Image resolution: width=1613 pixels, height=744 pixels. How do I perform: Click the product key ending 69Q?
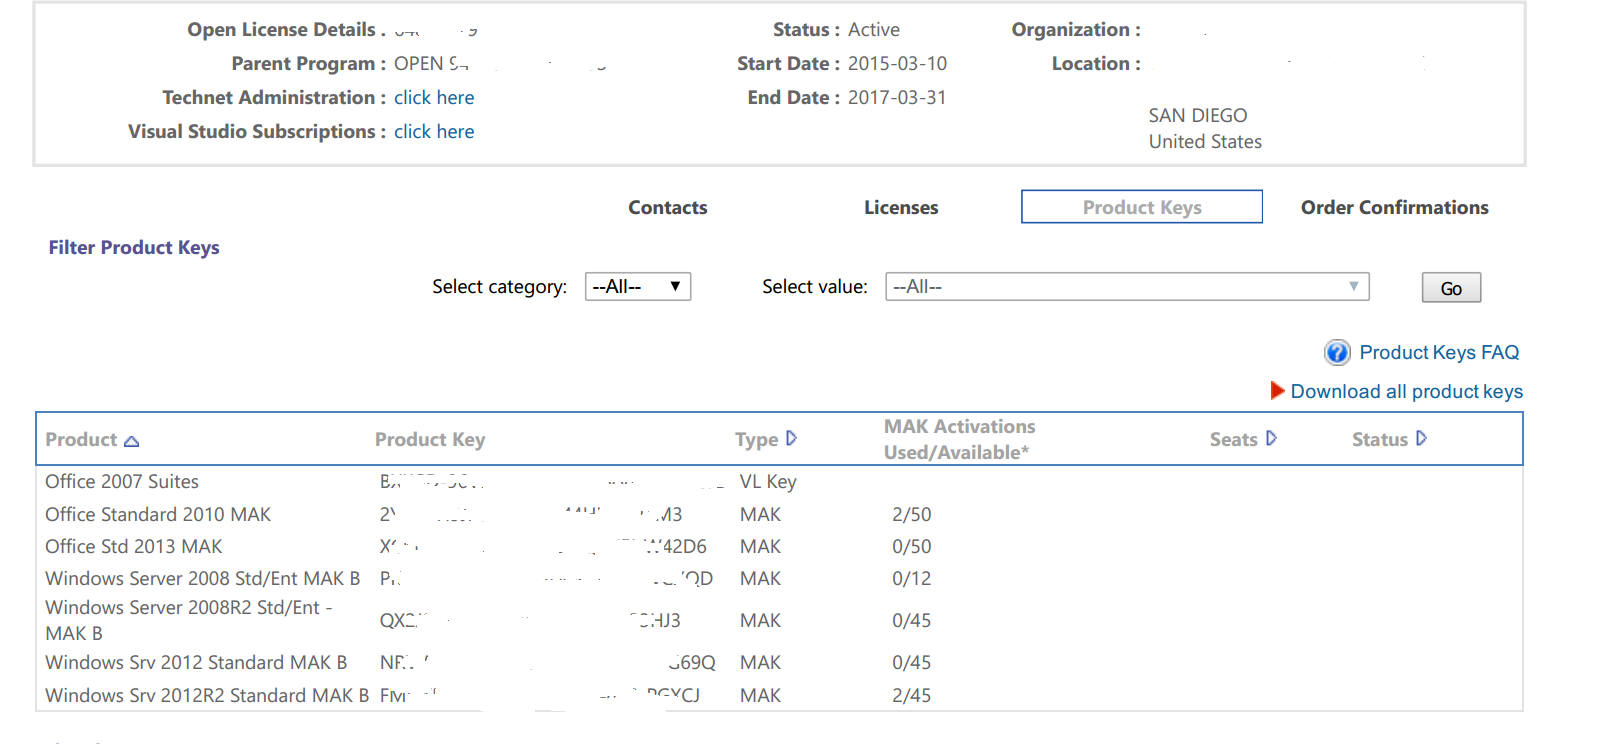[548, 662]
